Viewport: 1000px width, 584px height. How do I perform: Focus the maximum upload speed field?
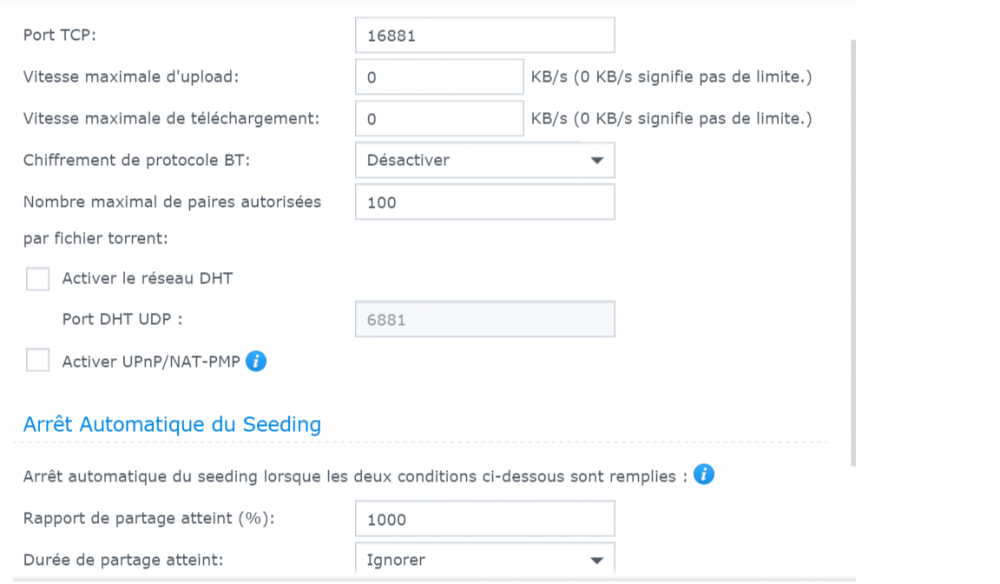439,77
